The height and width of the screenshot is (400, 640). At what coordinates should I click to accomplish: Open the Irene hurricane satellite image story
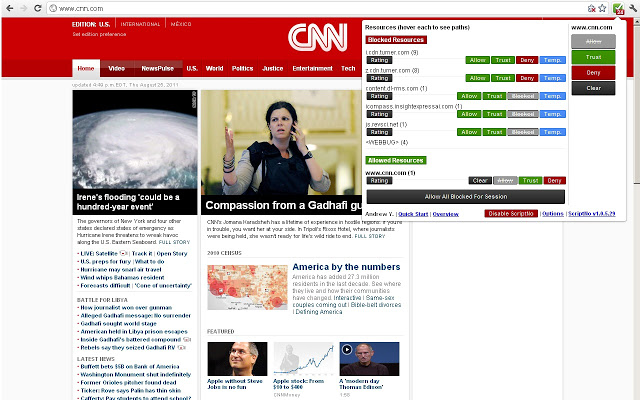point(135,139)
